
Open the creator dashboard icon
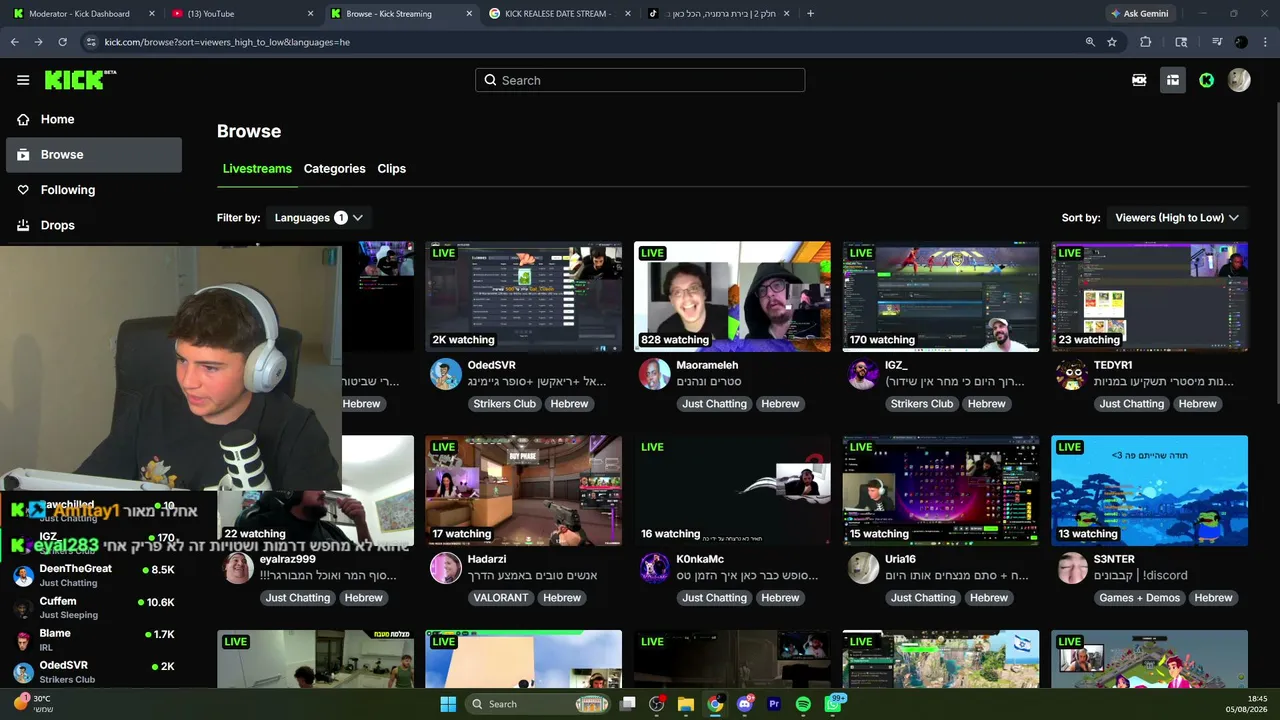pyautogui.click(x=1173, y=80)
